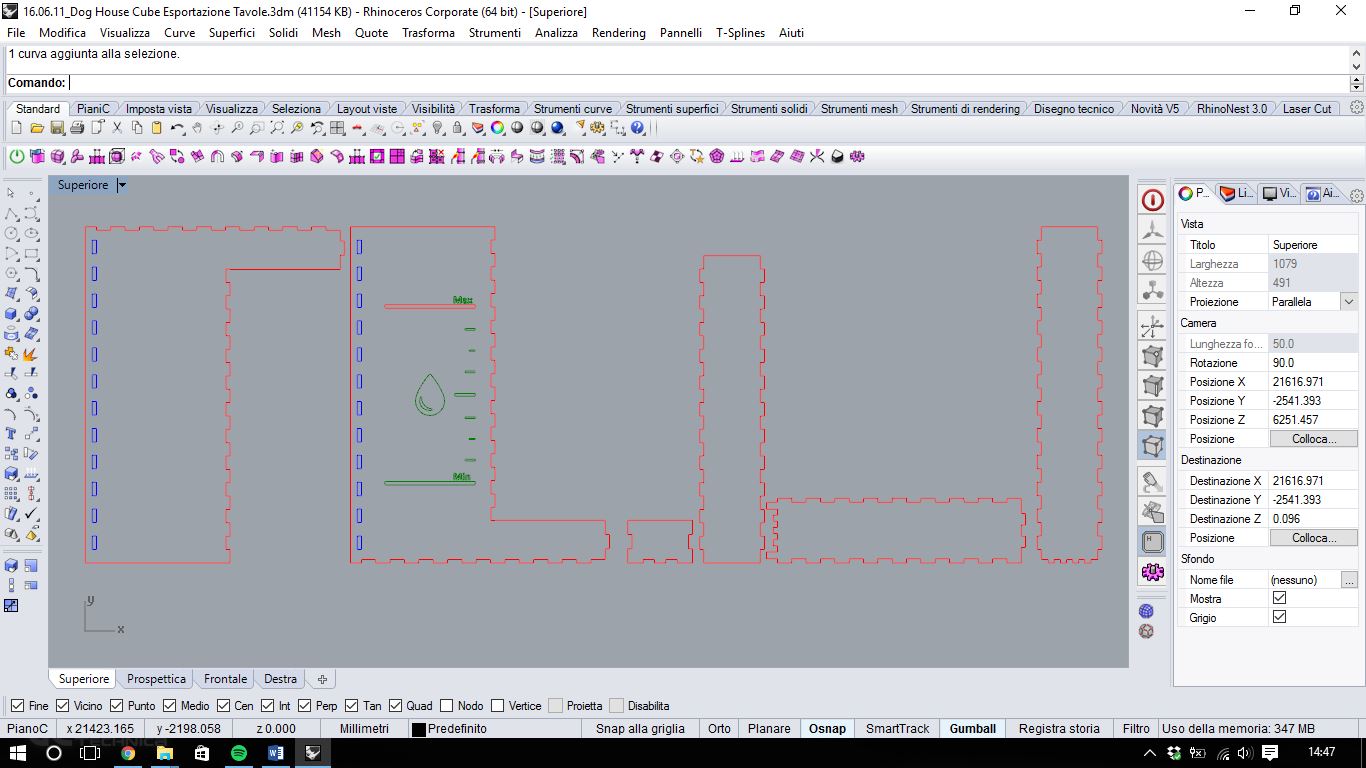The width and height of the screenshot is (1366, 768).
Task: Click the red power icon beside the viewport
Action: (x=1152, y=200)
